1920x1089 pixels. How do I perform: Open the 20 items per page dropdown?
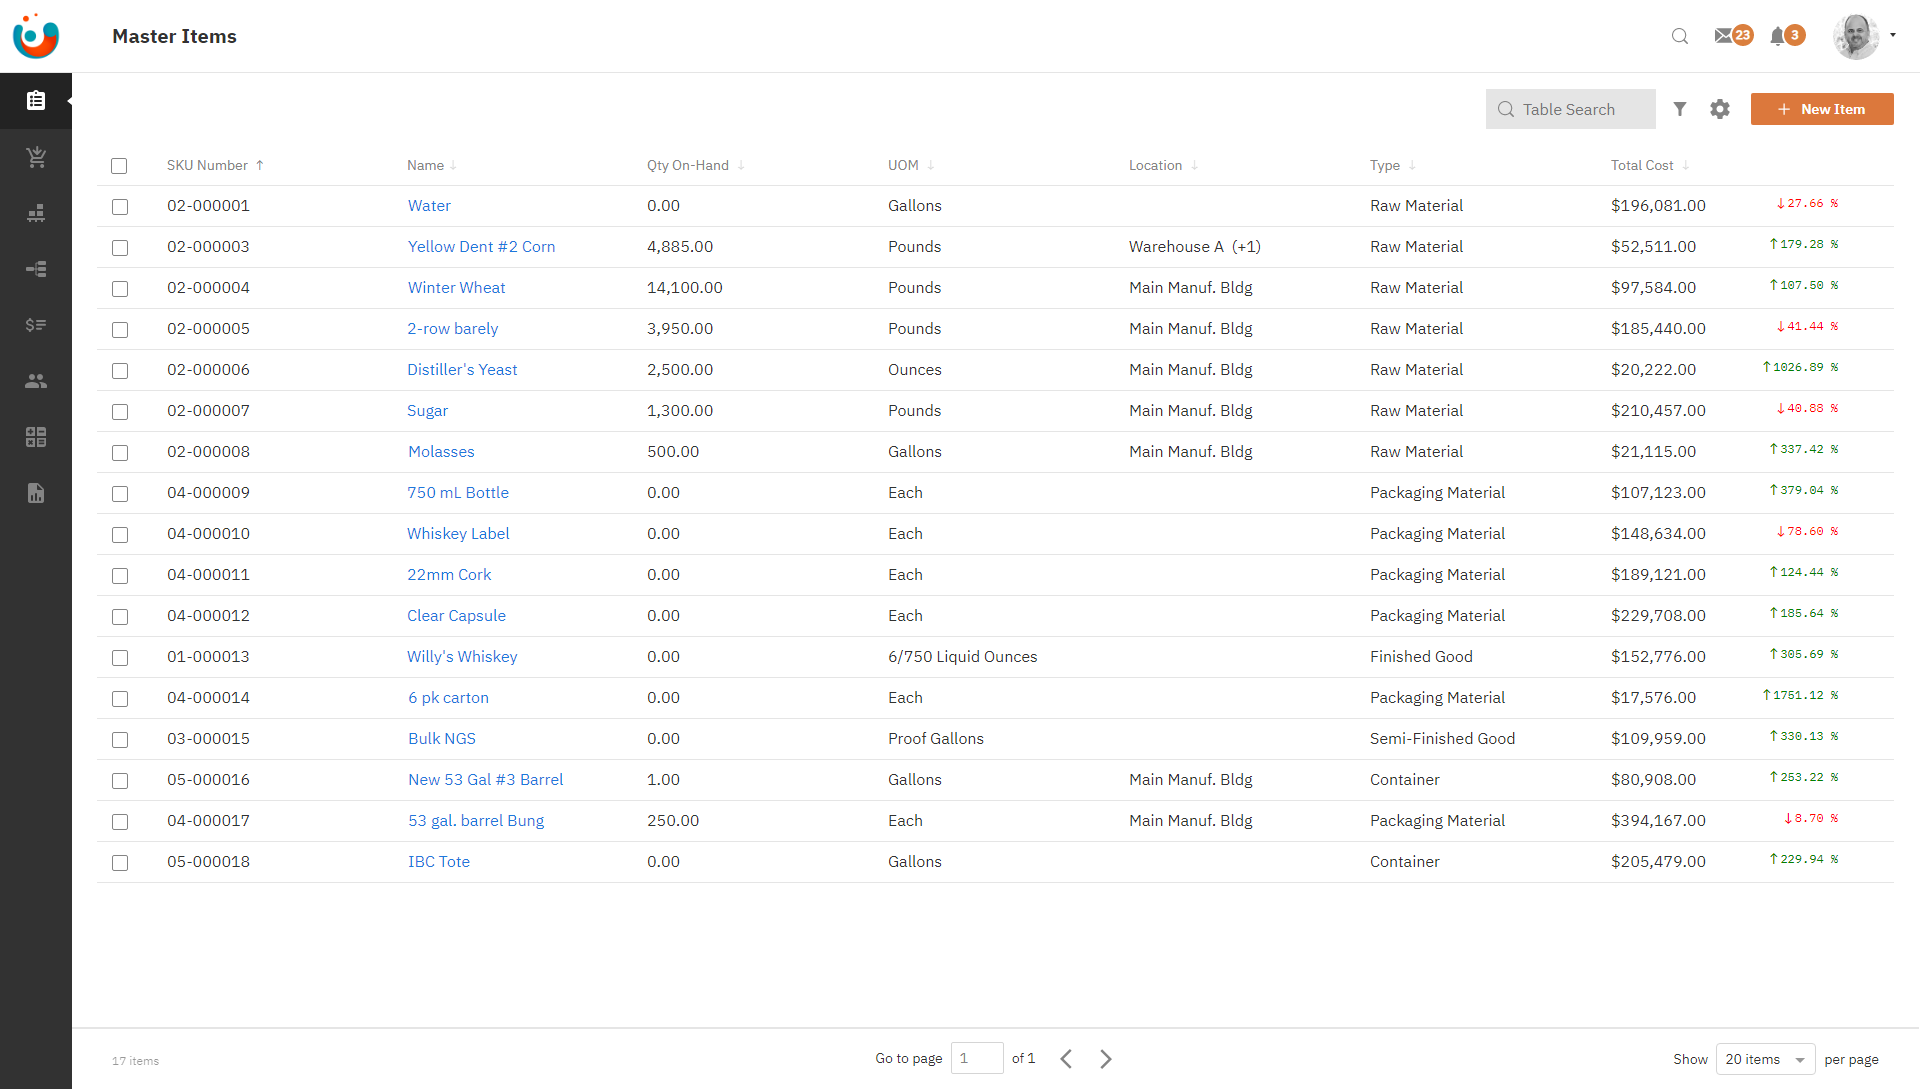(1765, 1059)
